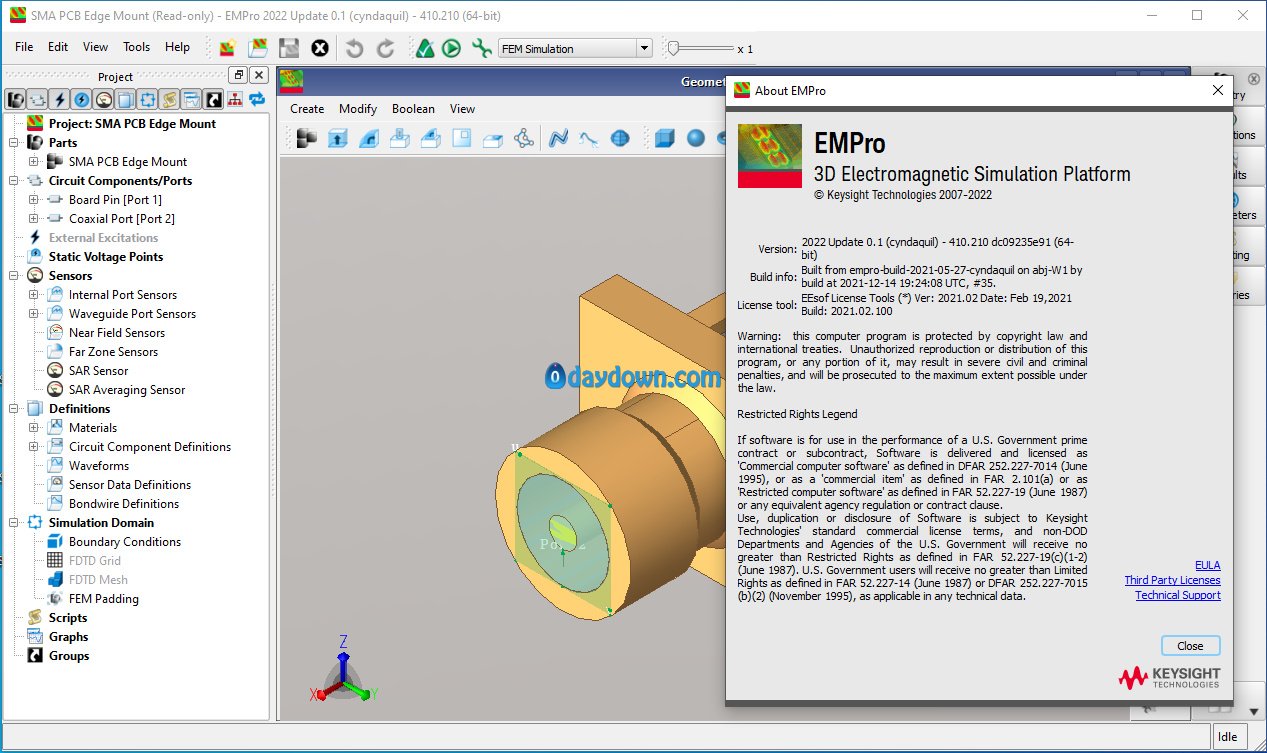The width and height of the screenshot is (1267, 753).
Task: Open the FEM Simulation dropdown
Action: [575, 48]
